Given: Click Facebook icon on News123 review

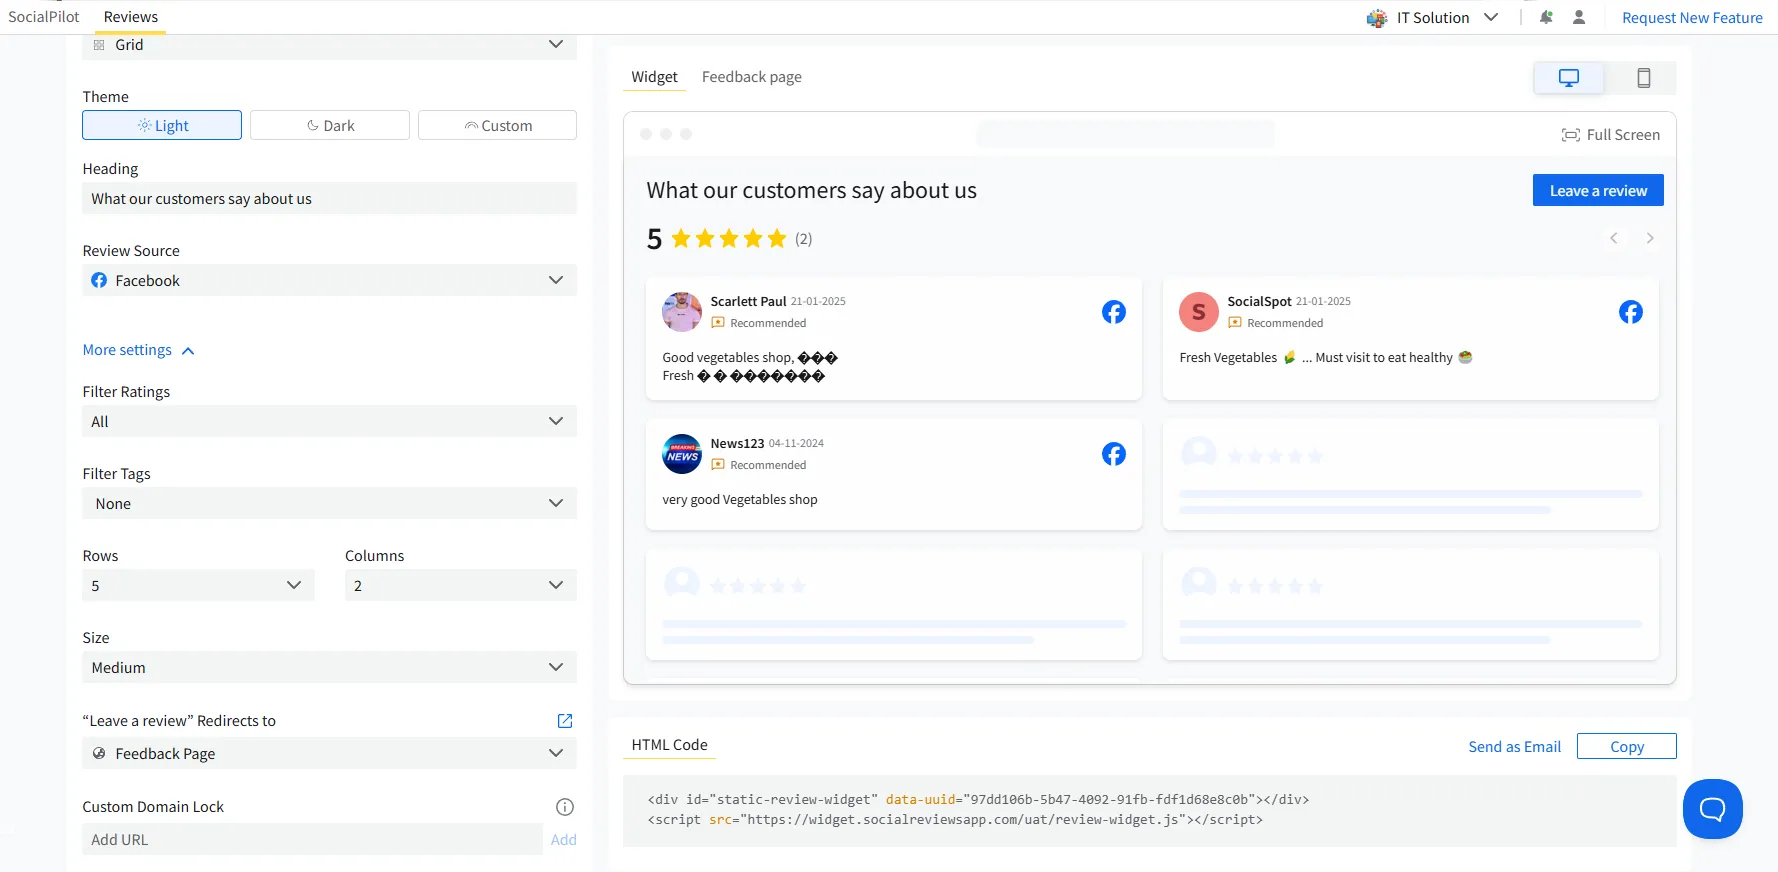Looking at the screenshot, I should (1114, 454).
